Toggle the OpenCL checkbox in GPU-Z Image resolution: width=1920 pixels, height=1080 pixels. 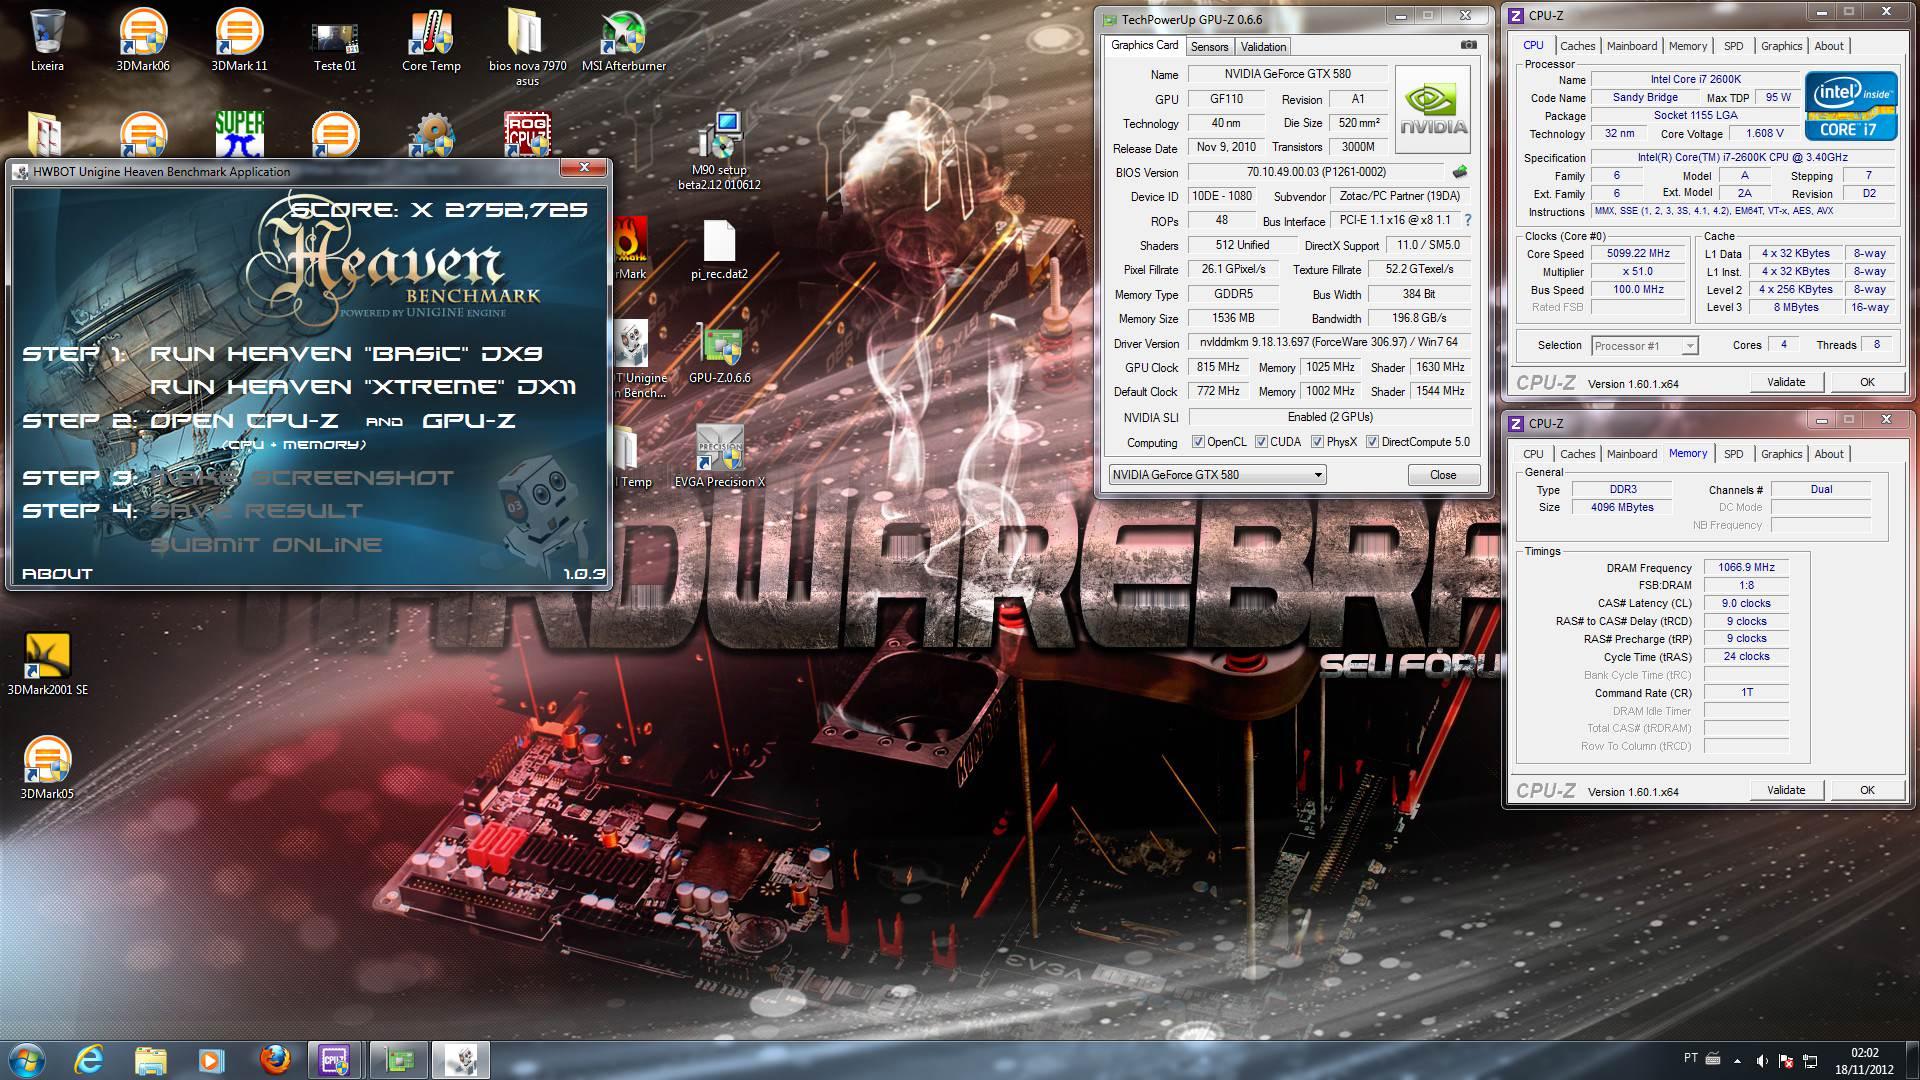(x=1198, y=442)
